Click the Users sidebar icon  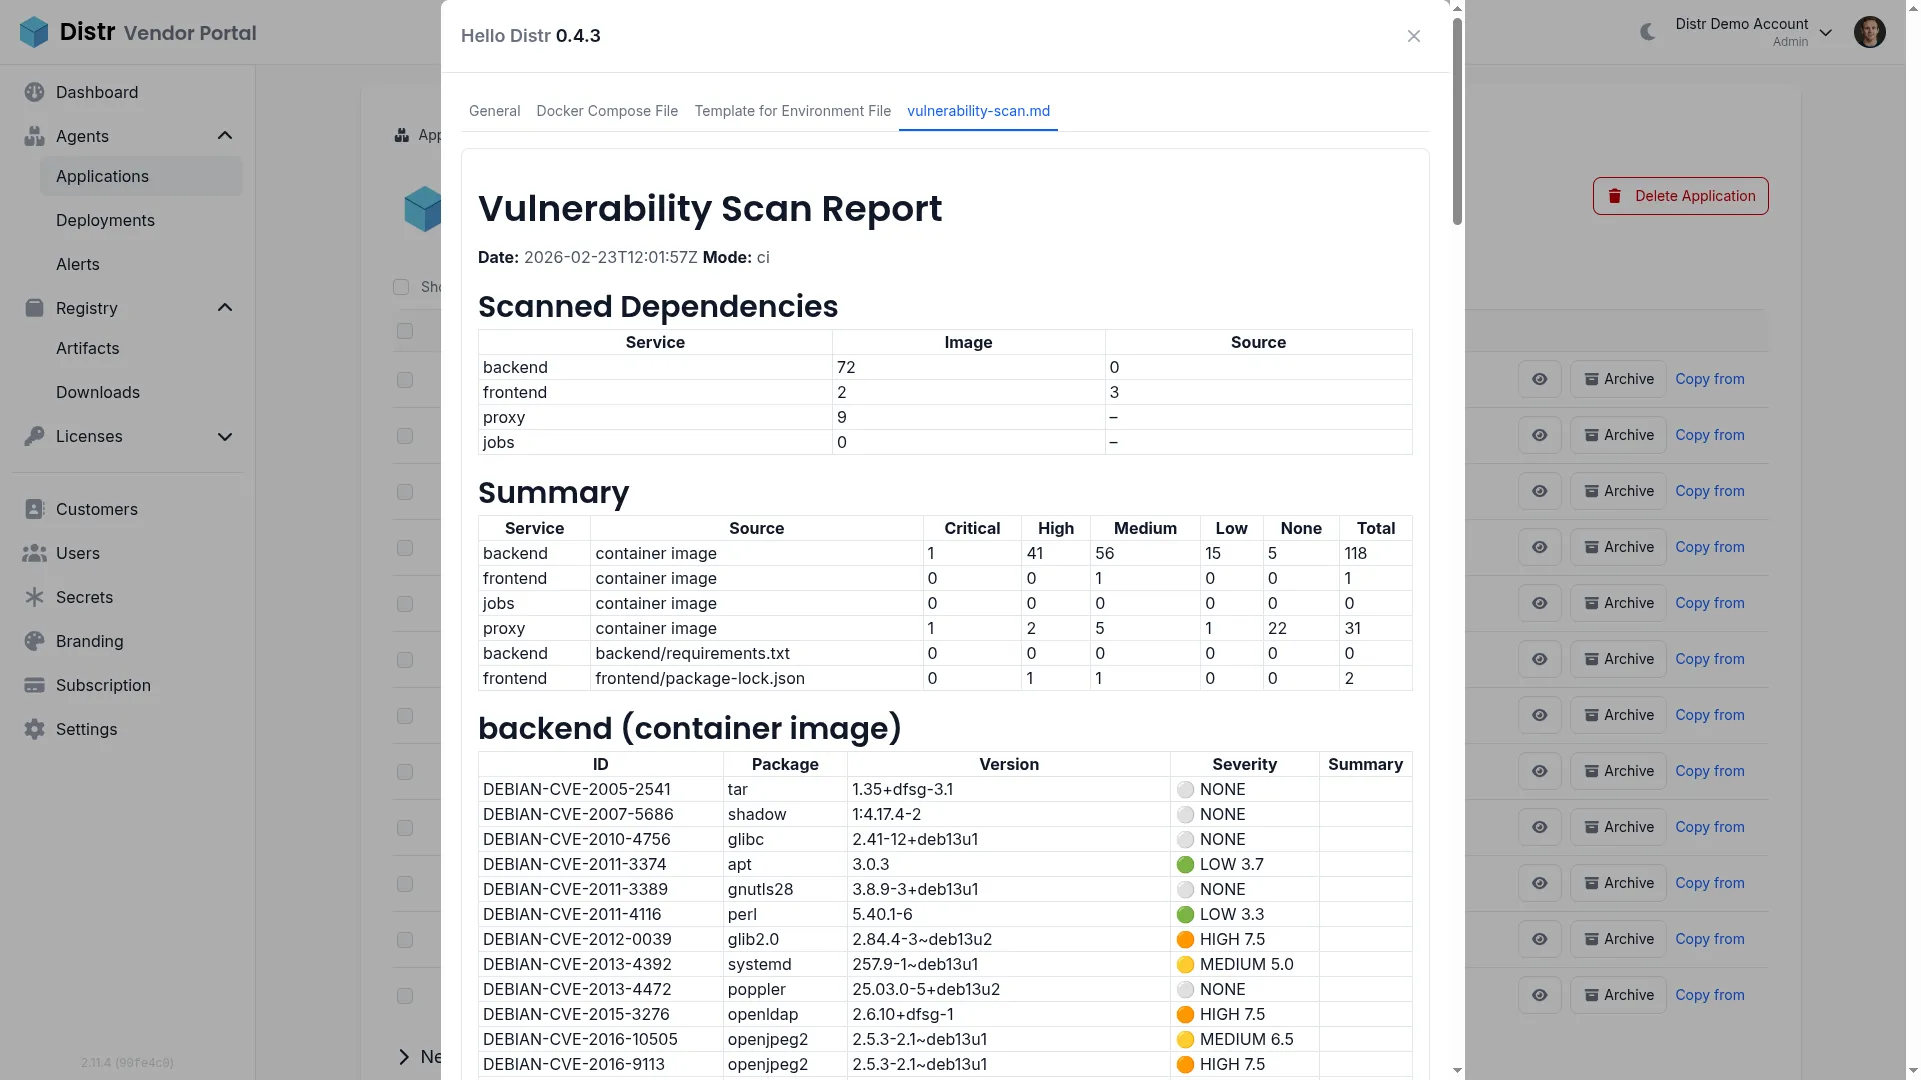click(33, 553)
